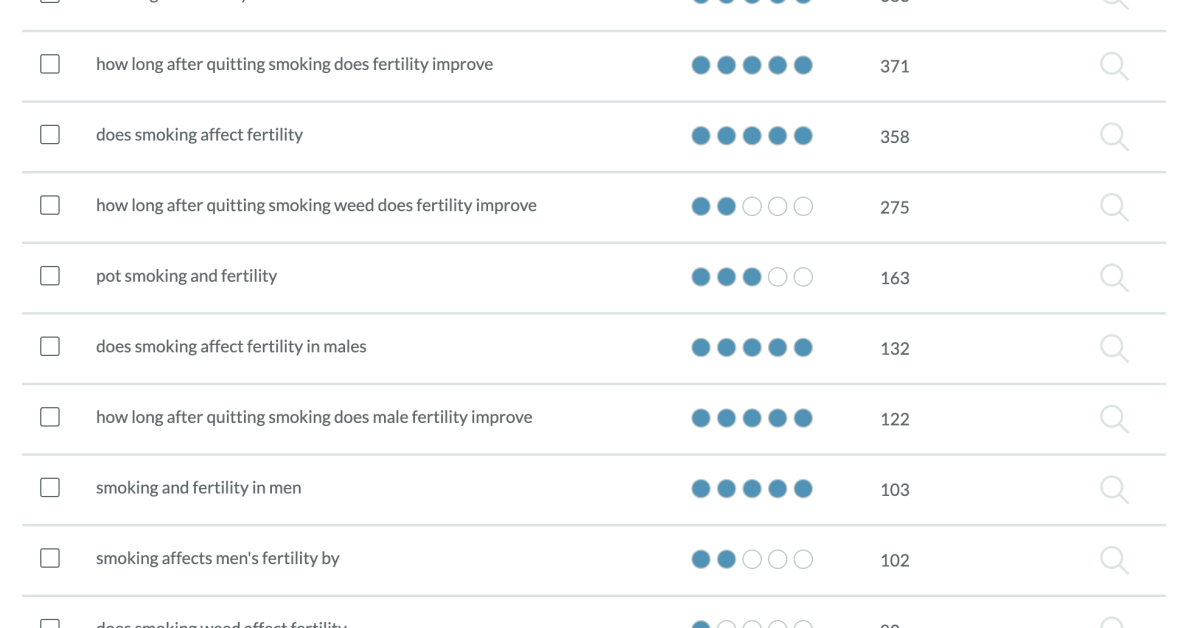
Task: Click the search volume value 103
Action: coord(894,490)
